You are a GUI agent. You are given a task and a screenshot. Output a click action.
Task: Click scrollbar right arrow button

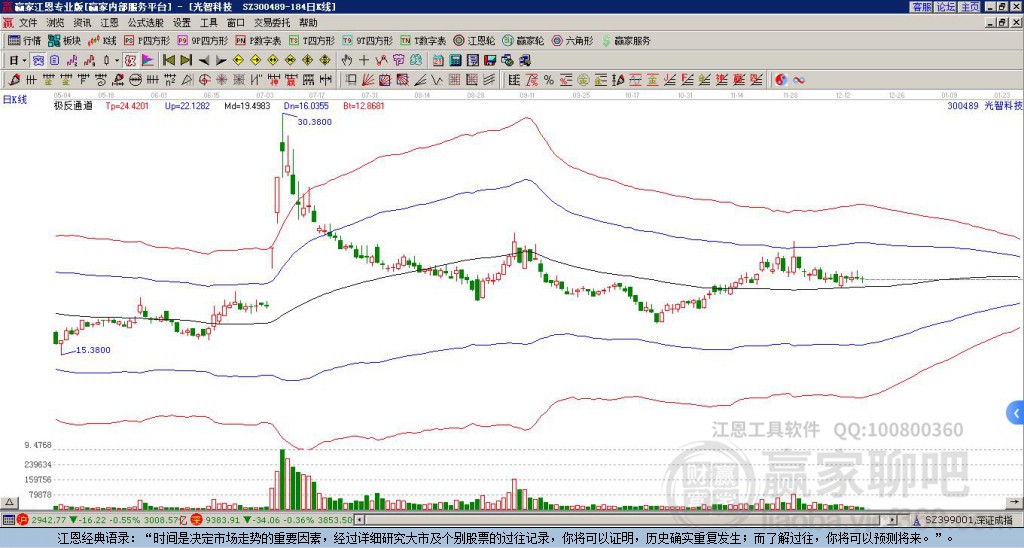894,520
